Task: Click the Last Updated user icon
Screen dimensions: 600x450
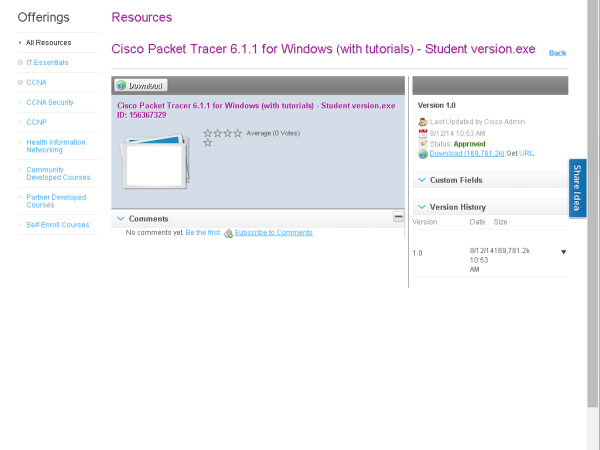Action: coord(423,121)
